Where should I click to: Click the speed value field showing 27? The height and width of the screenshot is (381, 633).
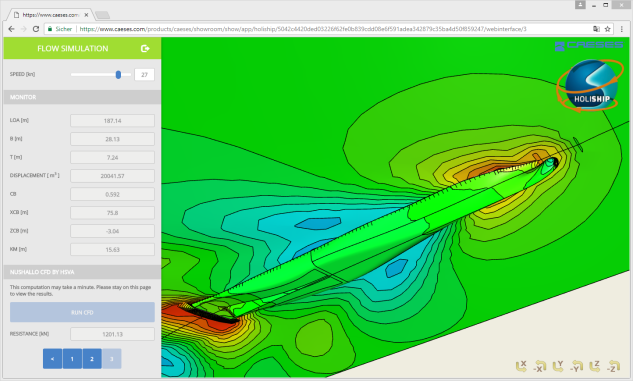click(x=145, y=75)
